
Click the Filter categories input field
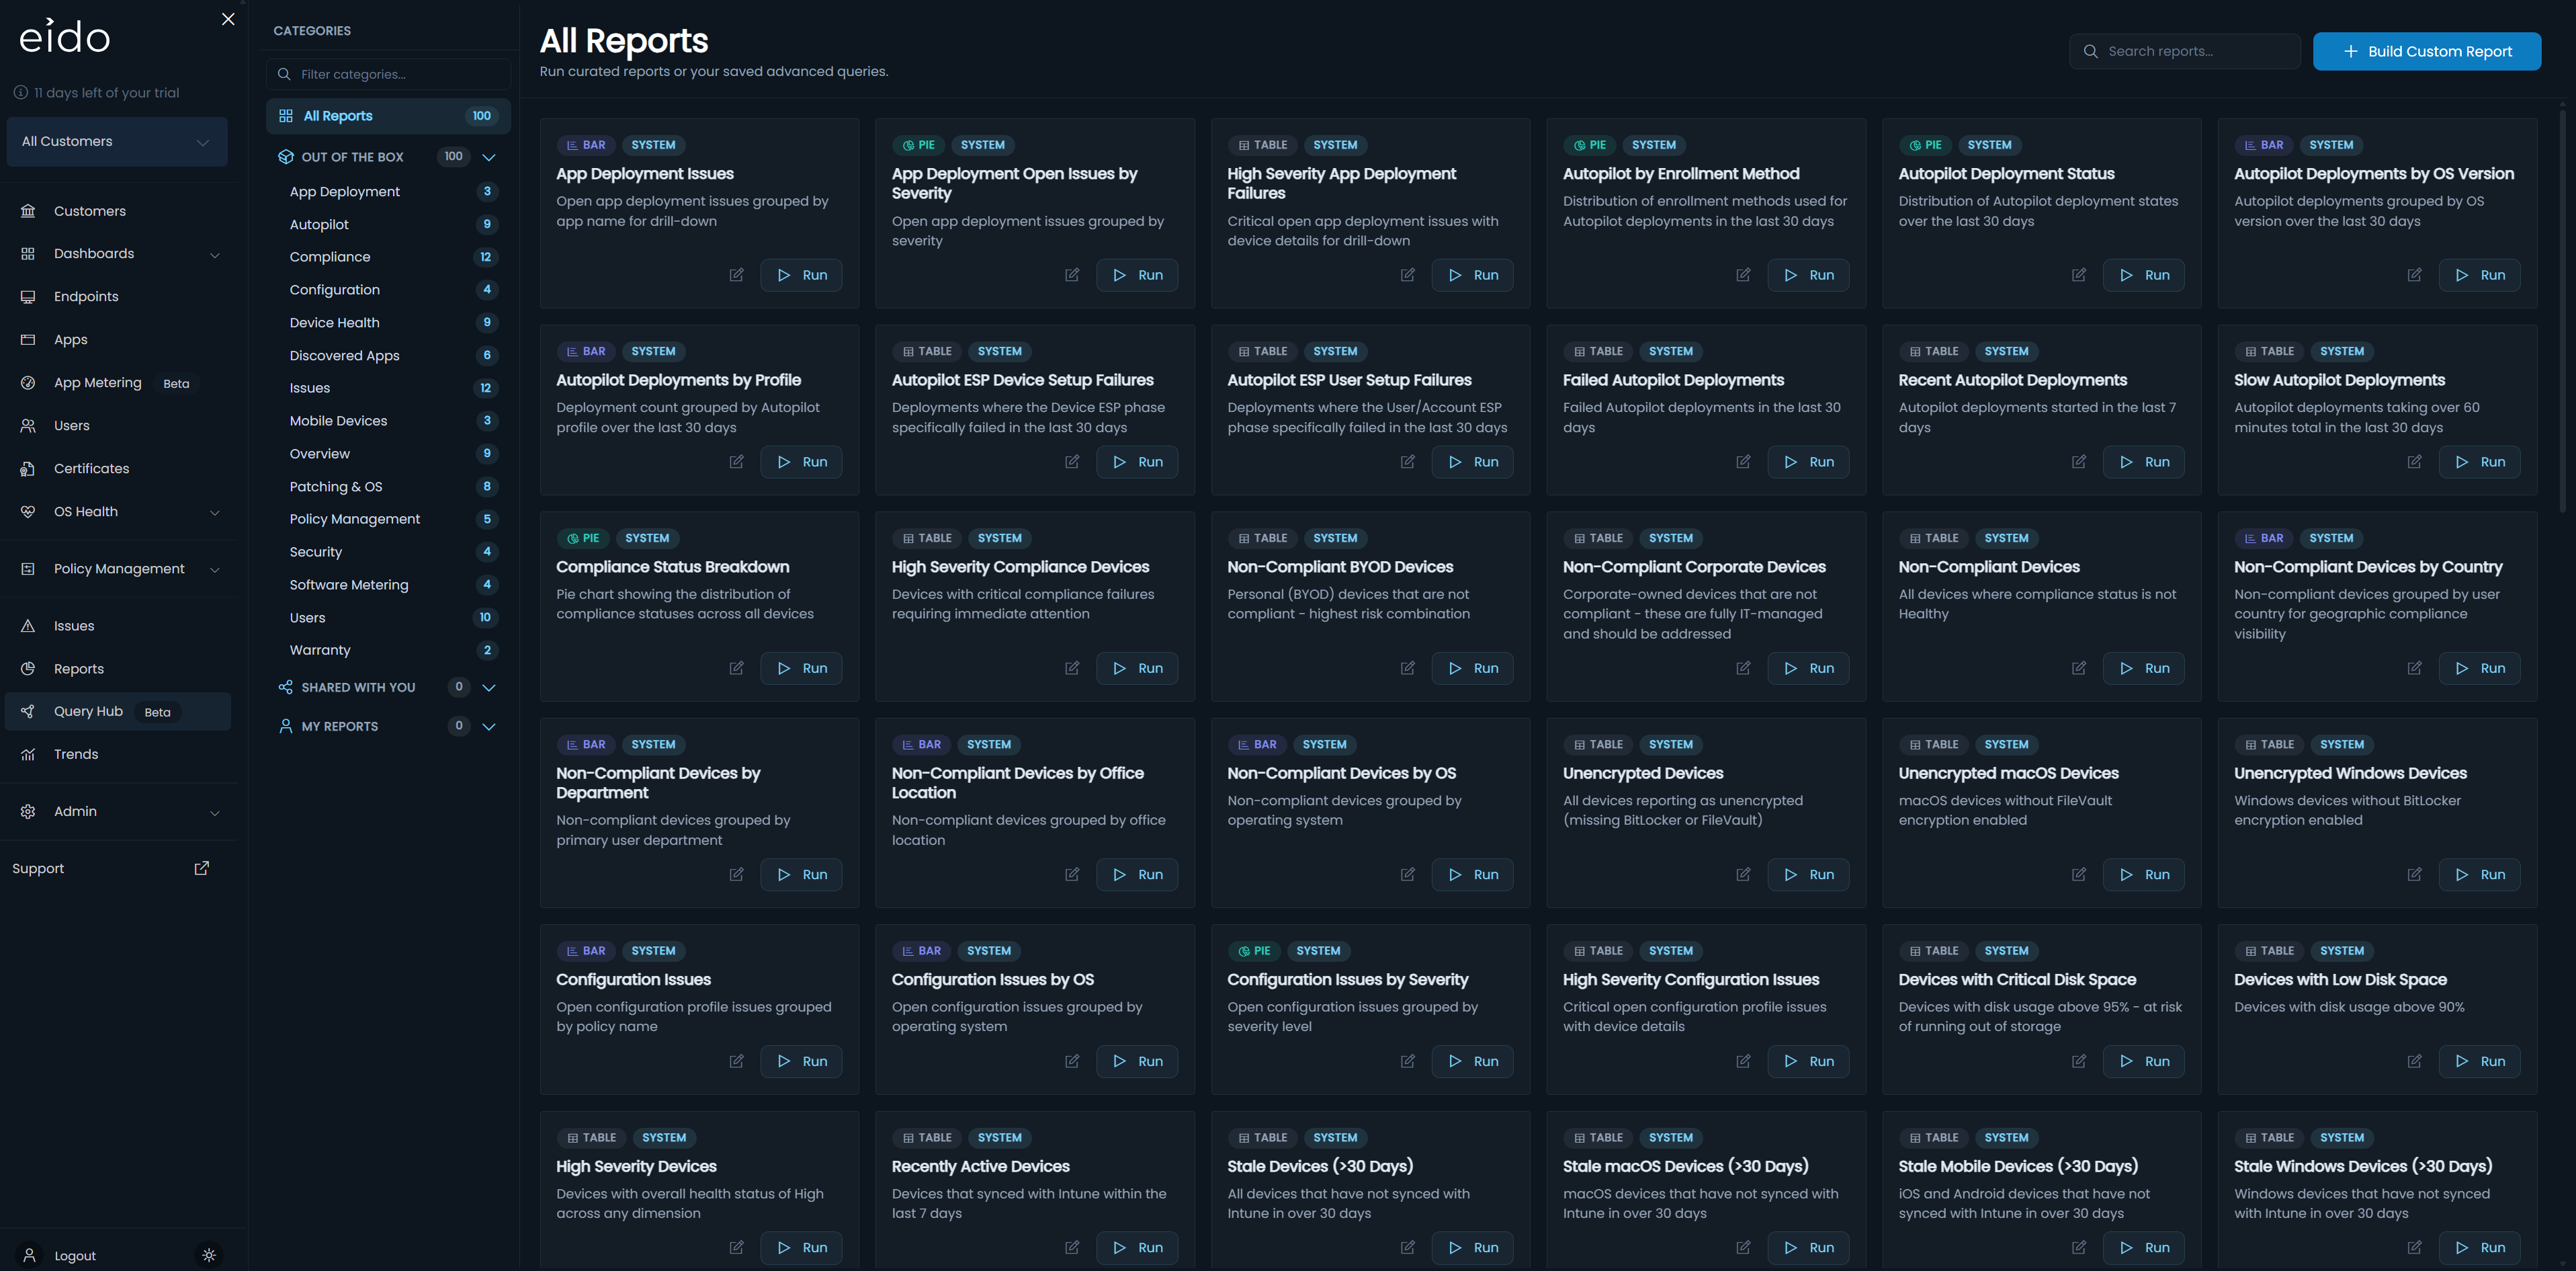[x=388, y=74]
